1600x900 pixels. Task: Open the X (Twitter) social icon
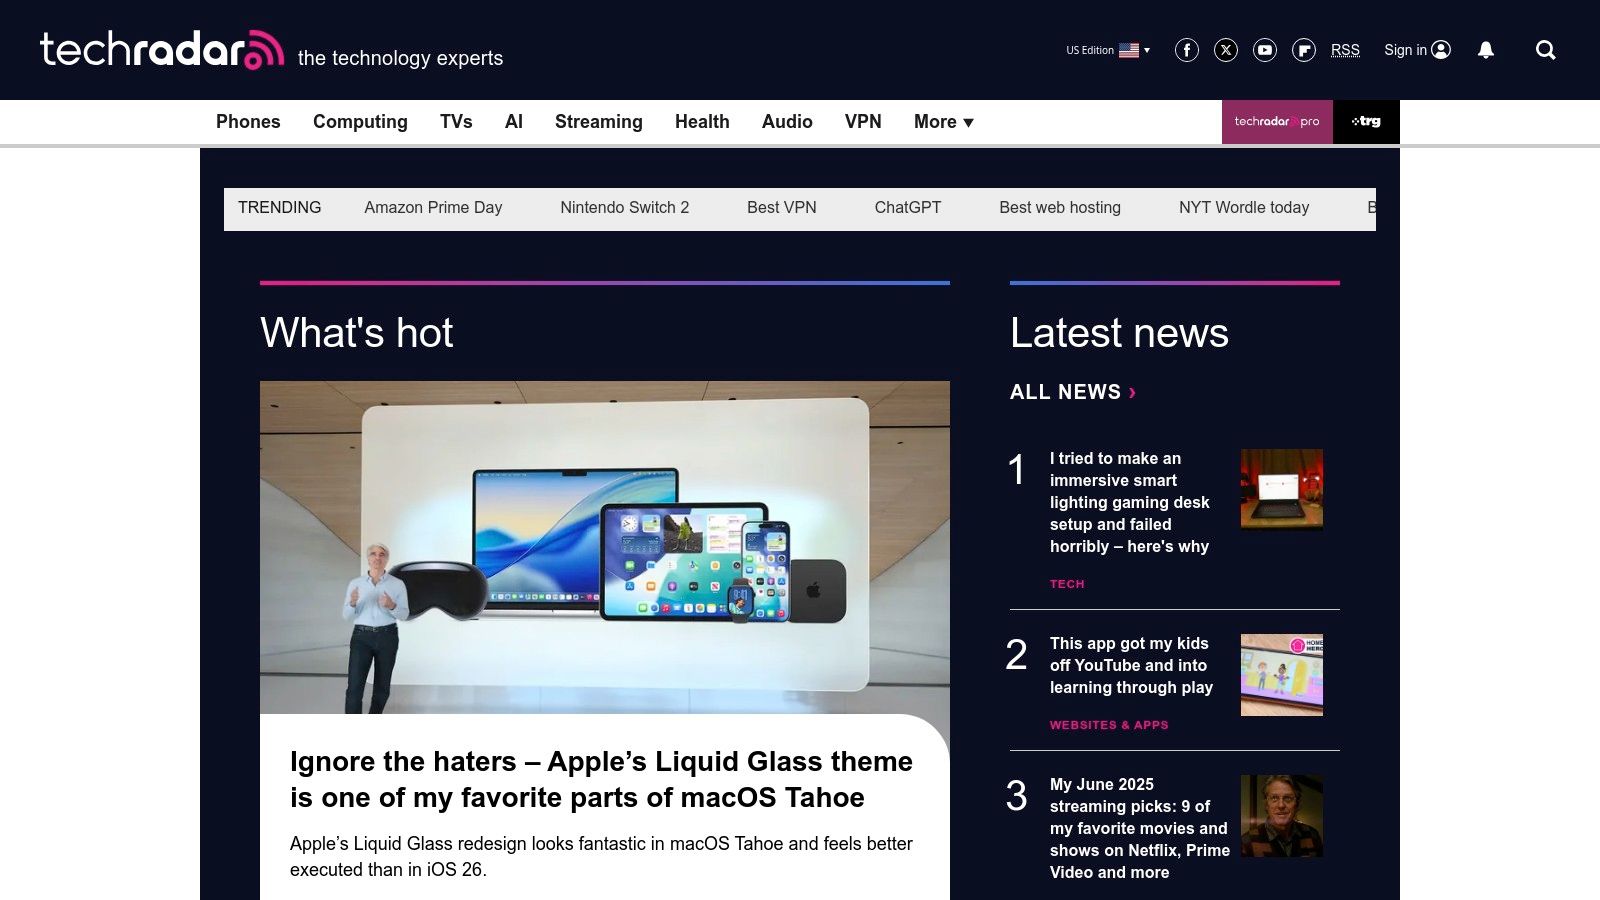(x=1226, y=50)
